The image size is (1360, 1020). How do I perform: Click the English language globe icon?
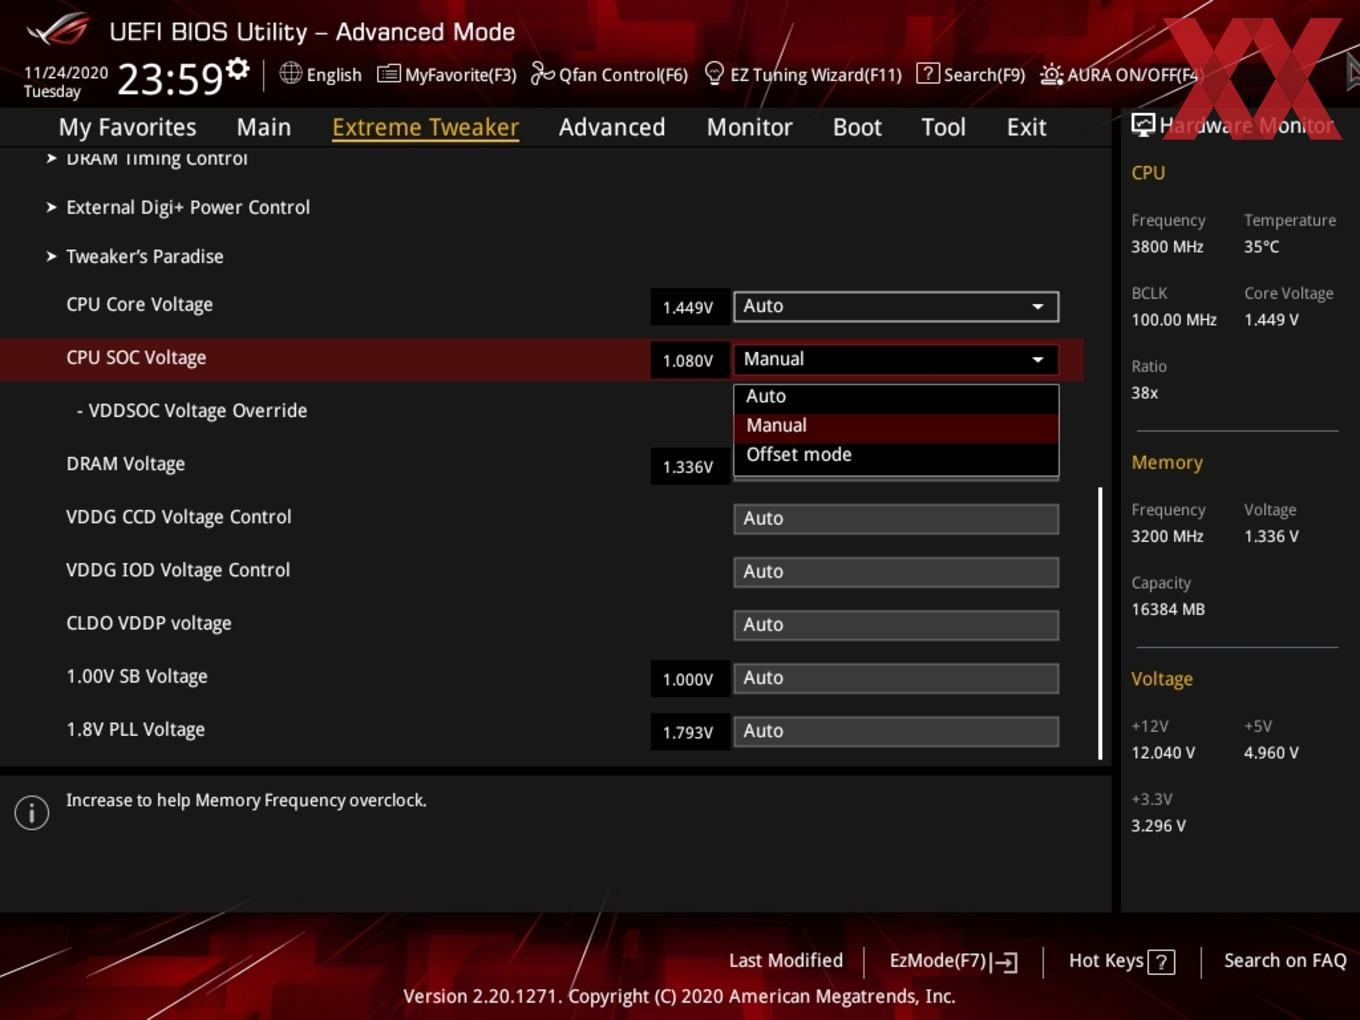click(290, 73)
